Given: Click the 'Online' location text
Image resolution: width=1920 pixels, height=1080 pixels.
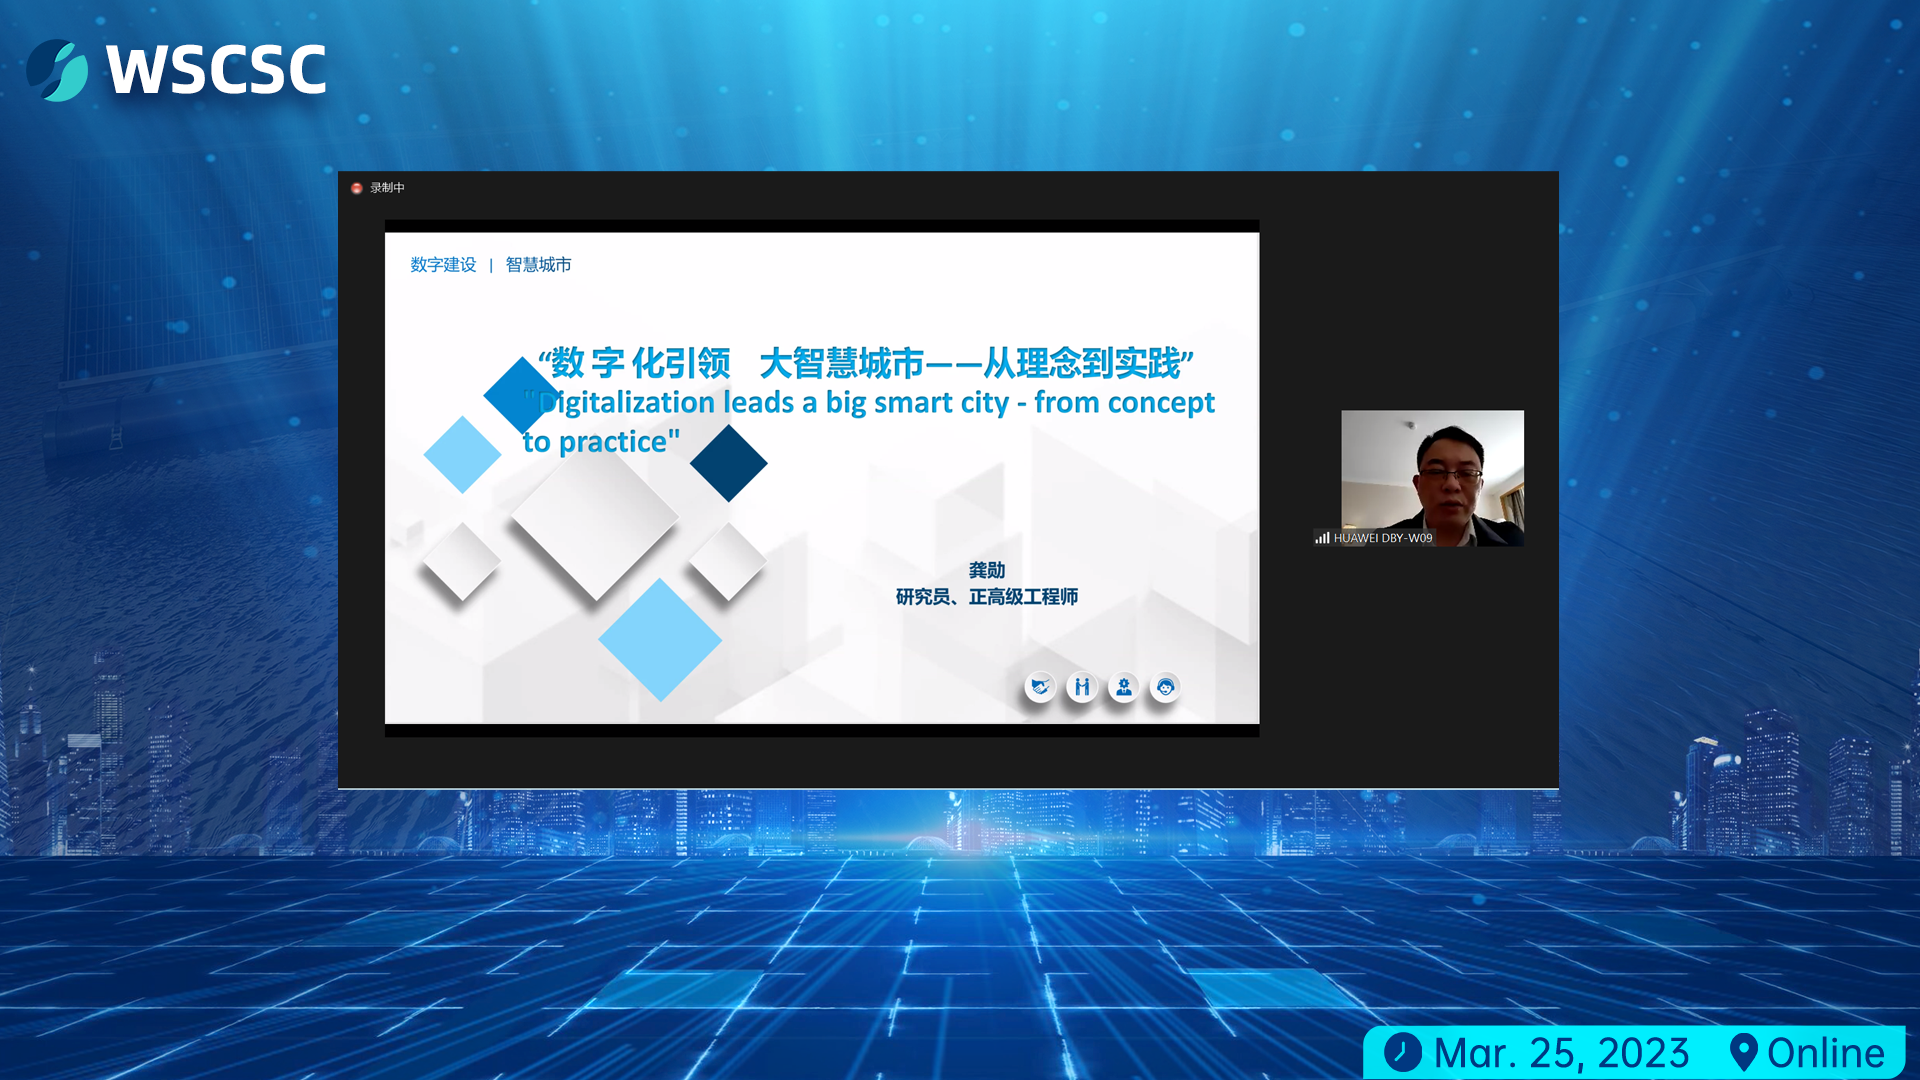Looking at the screenshot, I should point(1826,1053).
